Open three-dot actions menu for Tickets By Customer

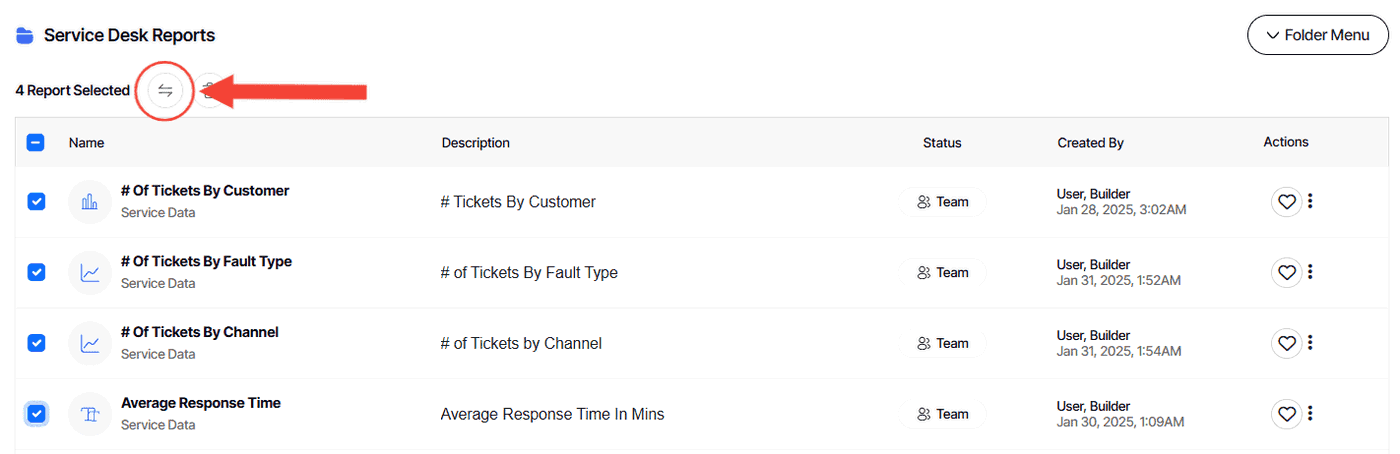1310,201
